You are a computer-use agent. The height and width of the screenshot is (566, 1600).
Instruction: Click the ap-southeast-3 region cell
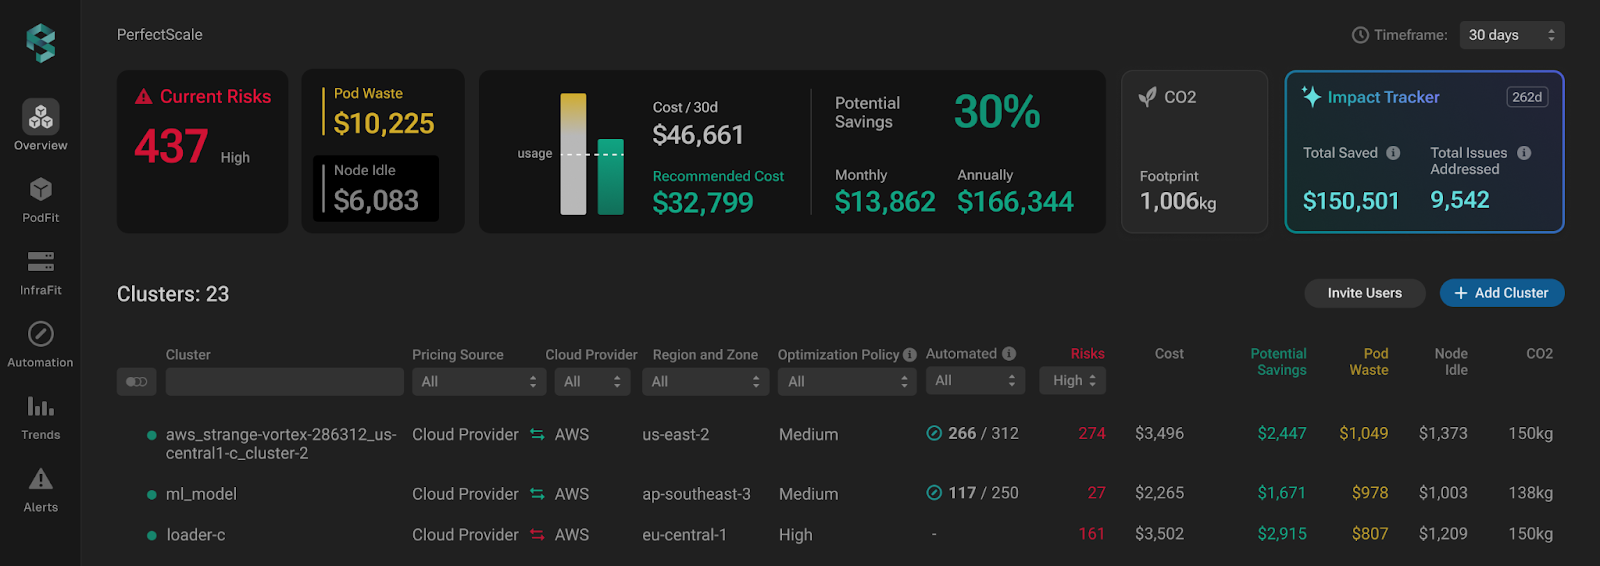click(696, 495)
